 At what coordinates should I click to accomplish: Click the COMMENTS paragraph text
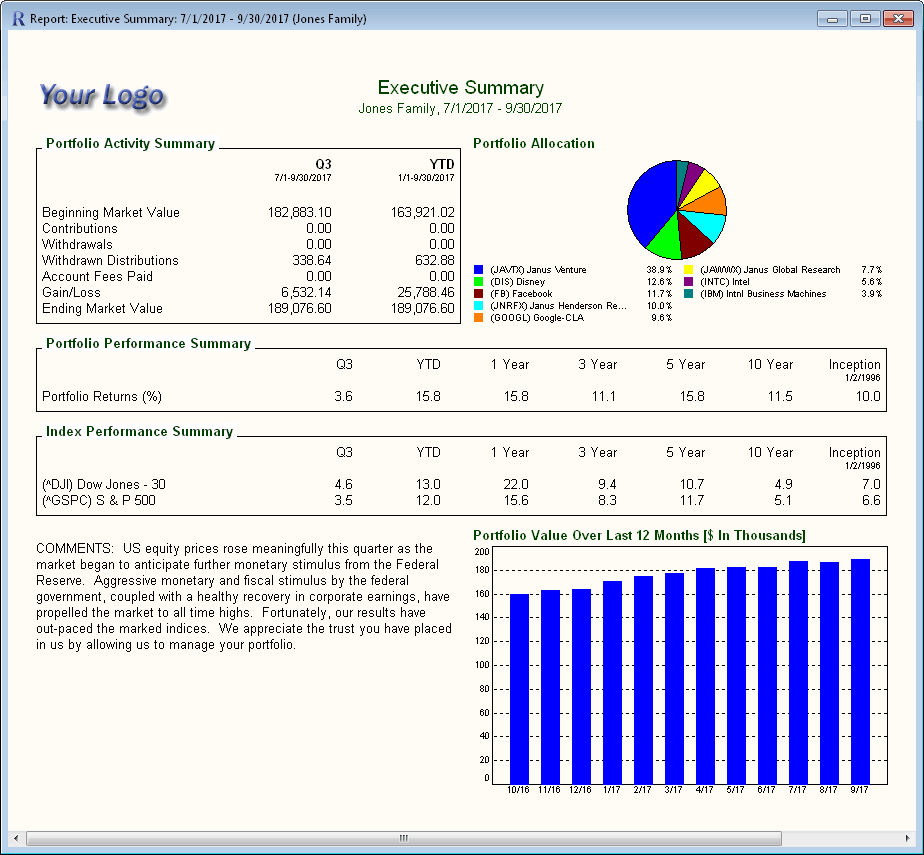[243, 596]
